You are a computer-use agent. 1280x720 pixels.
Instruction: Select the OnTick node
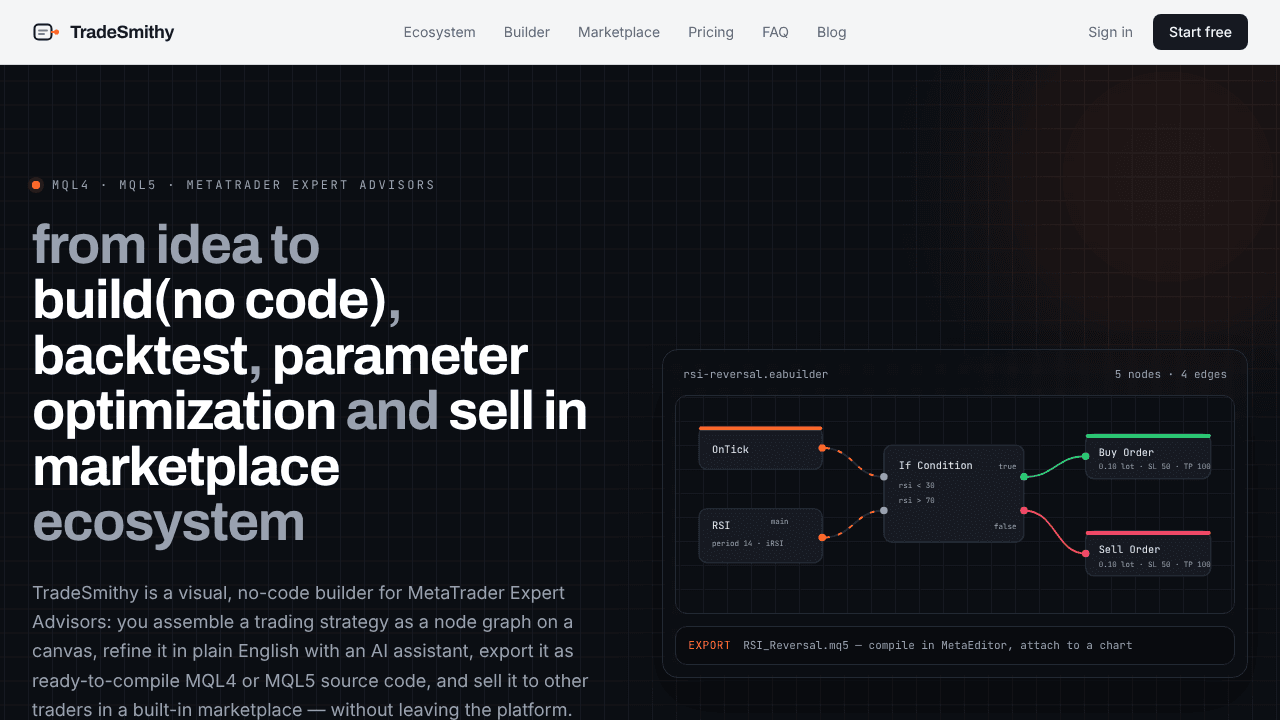click(760, 448)
